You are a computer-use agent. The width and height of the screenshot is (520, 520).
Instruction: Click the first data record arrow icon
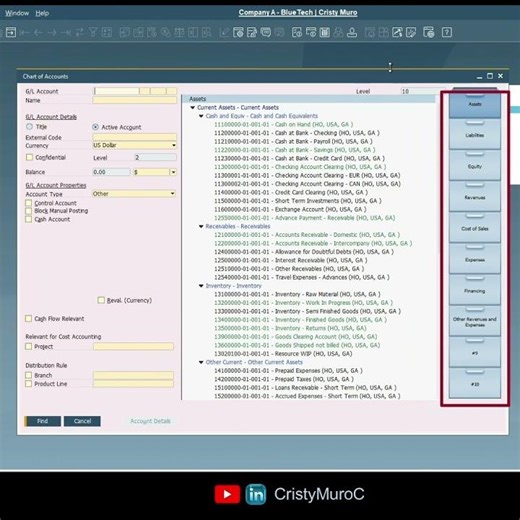25,32
